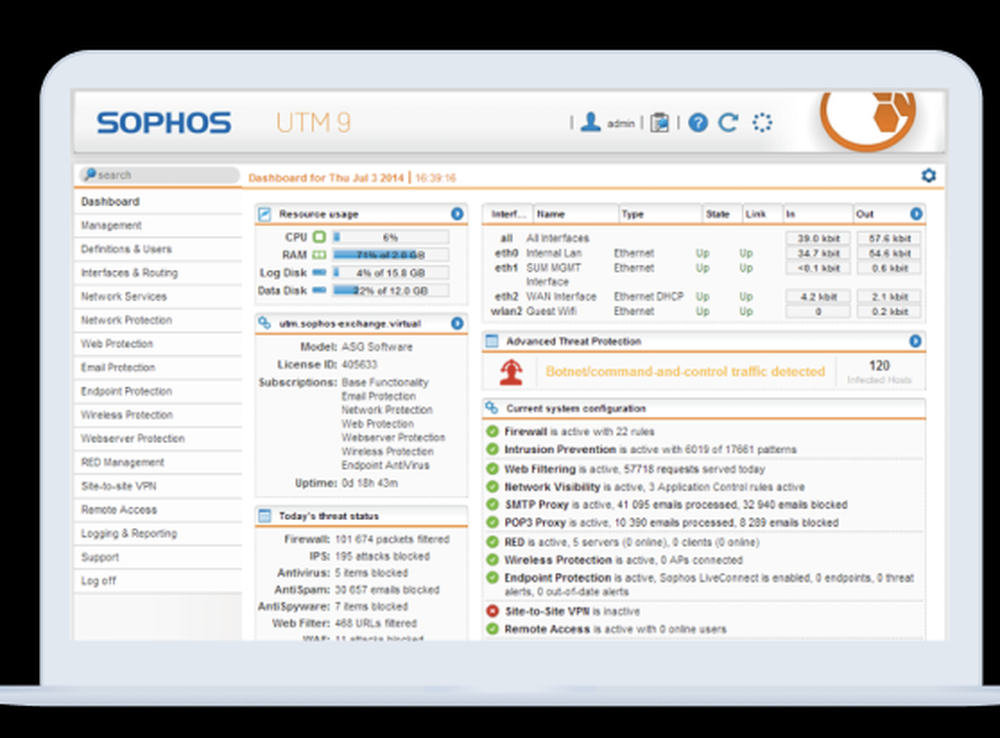Screen dimensions: 1000x738
Task: Click the Data Disk drive icon
Action: (x=320, y=290)
